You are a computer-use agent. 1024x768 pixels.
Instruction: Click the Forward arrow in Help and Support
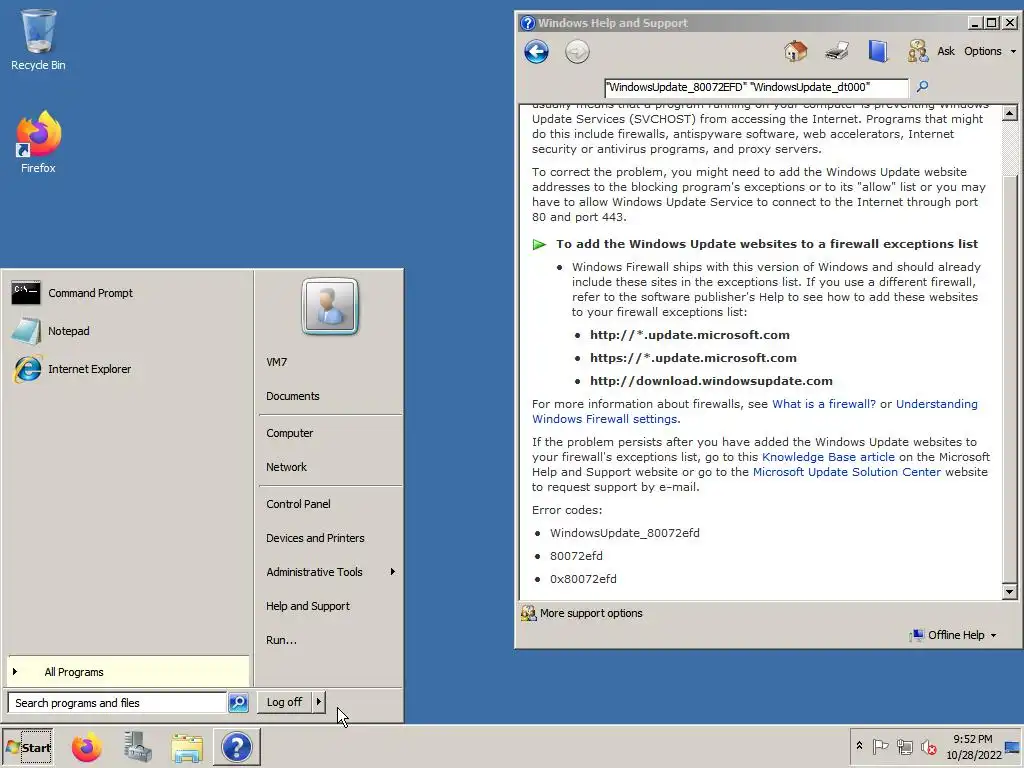tap(577, 52)
